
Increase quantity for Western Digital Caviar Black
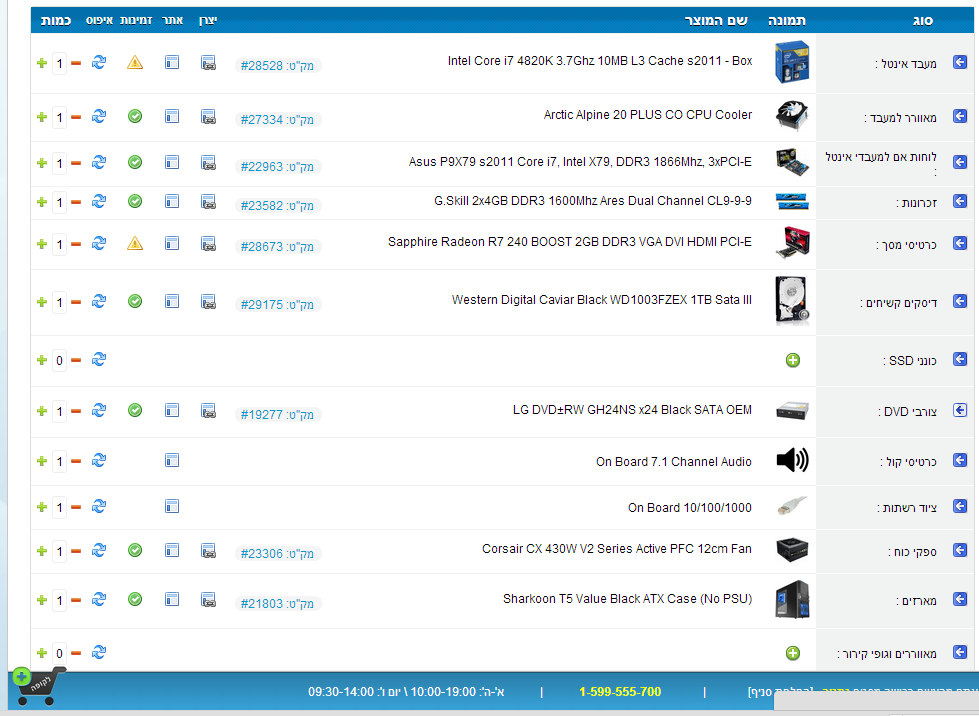42,302
